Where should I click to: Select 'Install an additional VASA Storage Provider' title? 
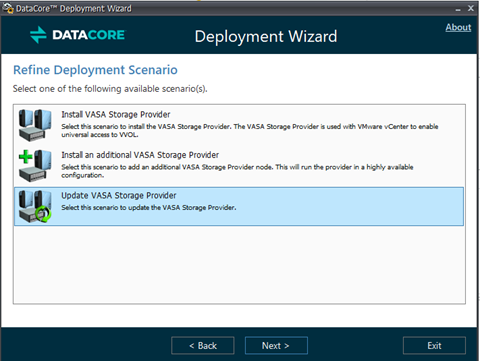[140, 155]
